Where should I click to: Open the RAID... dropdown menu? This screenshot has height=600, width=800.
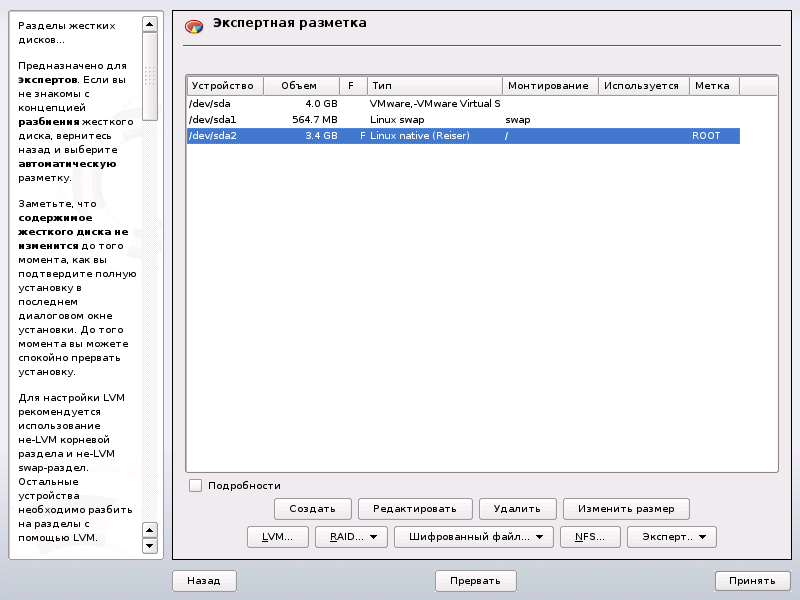pos(351,537)
